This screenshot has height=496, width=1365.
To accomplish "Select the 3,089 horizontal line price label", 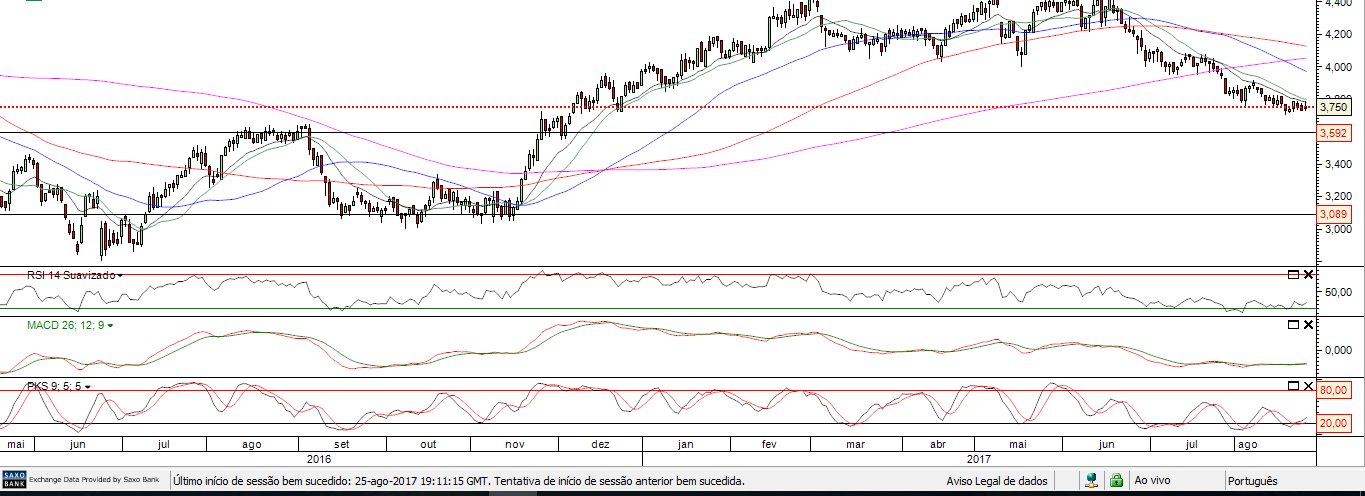I will [1333, 214].
